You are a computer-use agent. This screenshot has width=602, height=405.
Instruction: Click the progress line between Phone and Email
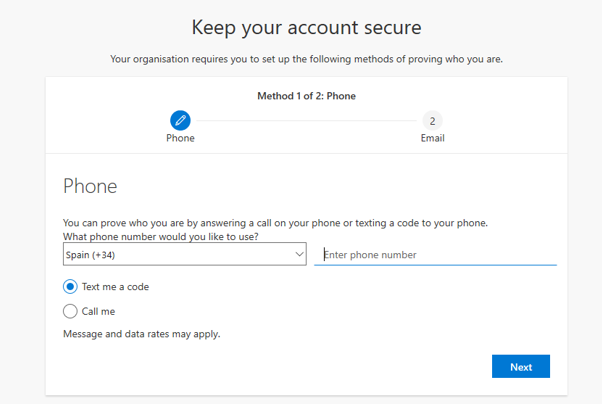click(306, 121)
